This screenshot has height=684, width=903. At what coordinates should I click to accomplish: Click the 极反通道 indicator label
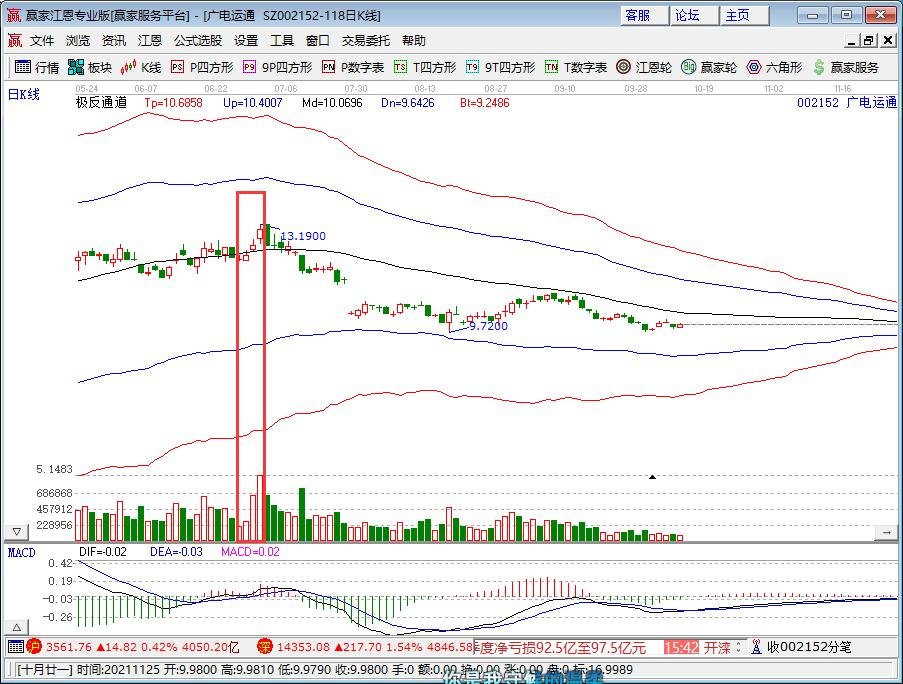(101, 102)
